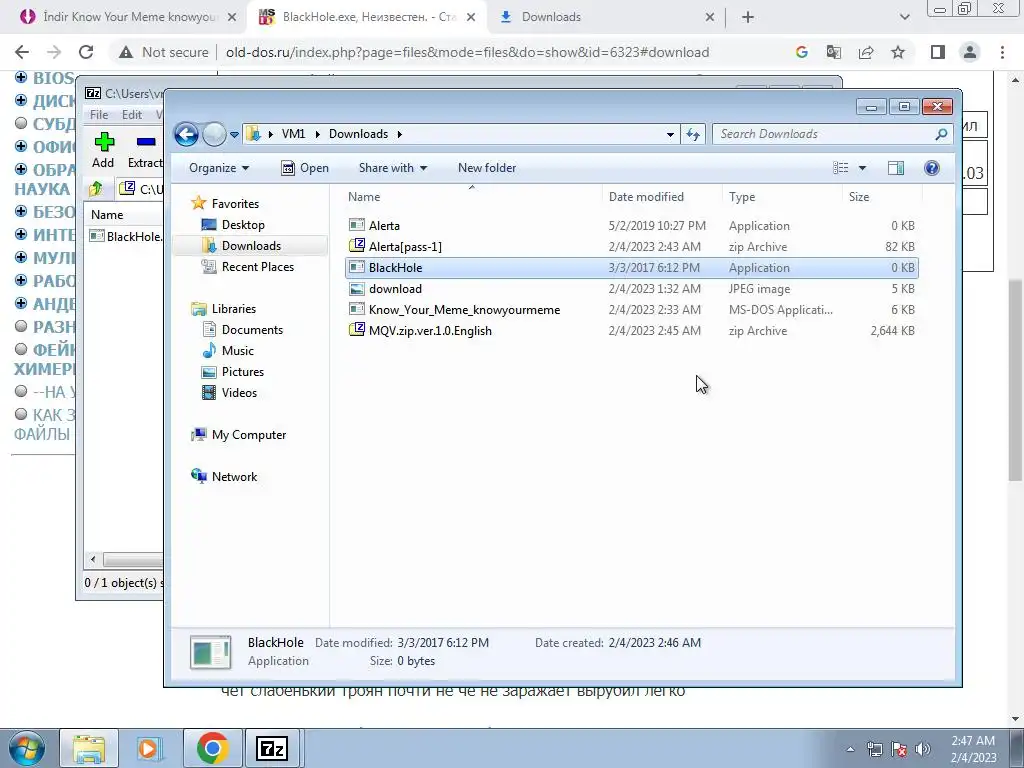
Task: Select My Computer in the navigation pane
Action: pos(238,435)
